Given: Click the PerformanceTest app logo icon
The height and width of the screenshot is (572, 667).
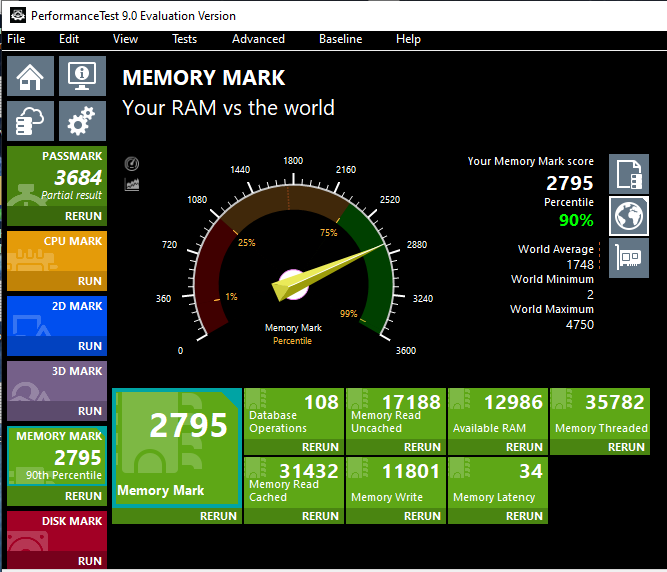Looking at the screenshot, I should click(17, 15).
